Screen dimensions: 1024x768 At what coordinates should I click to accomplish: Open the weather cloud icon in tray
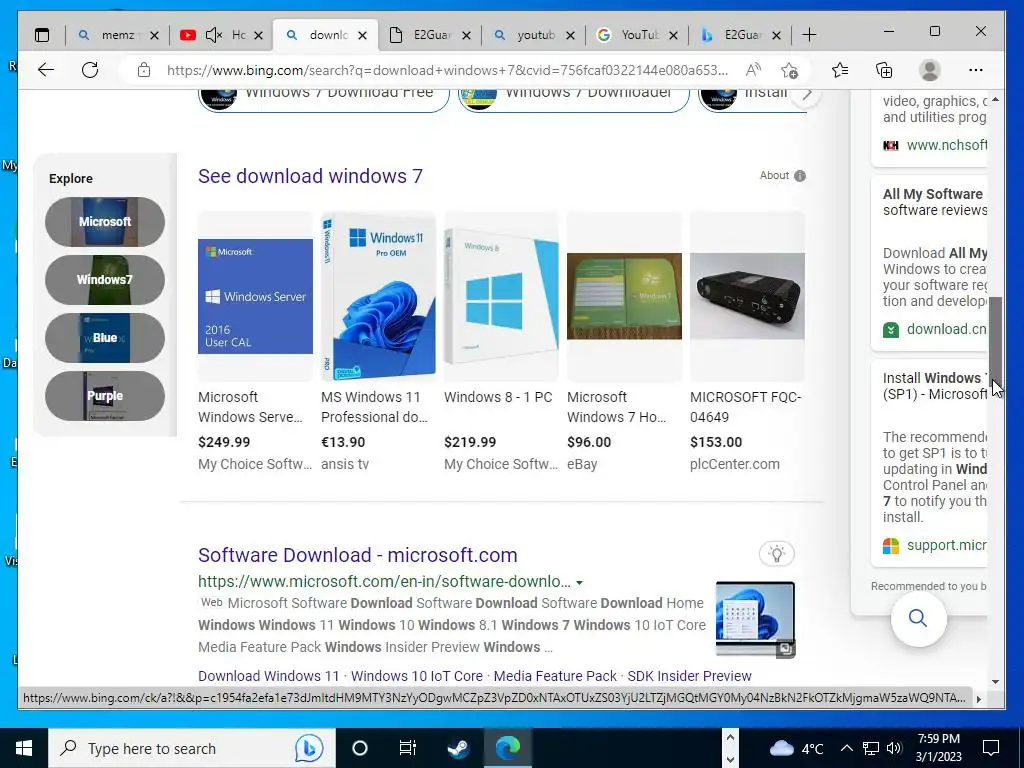point(781,748)
